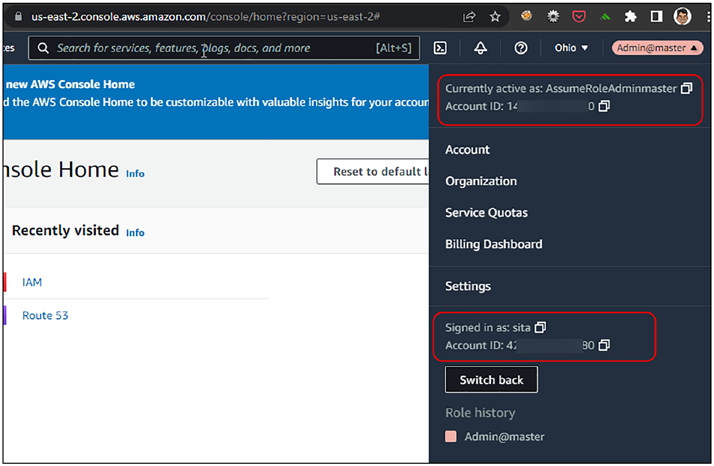Open the Account menu item

click(467, 149)
